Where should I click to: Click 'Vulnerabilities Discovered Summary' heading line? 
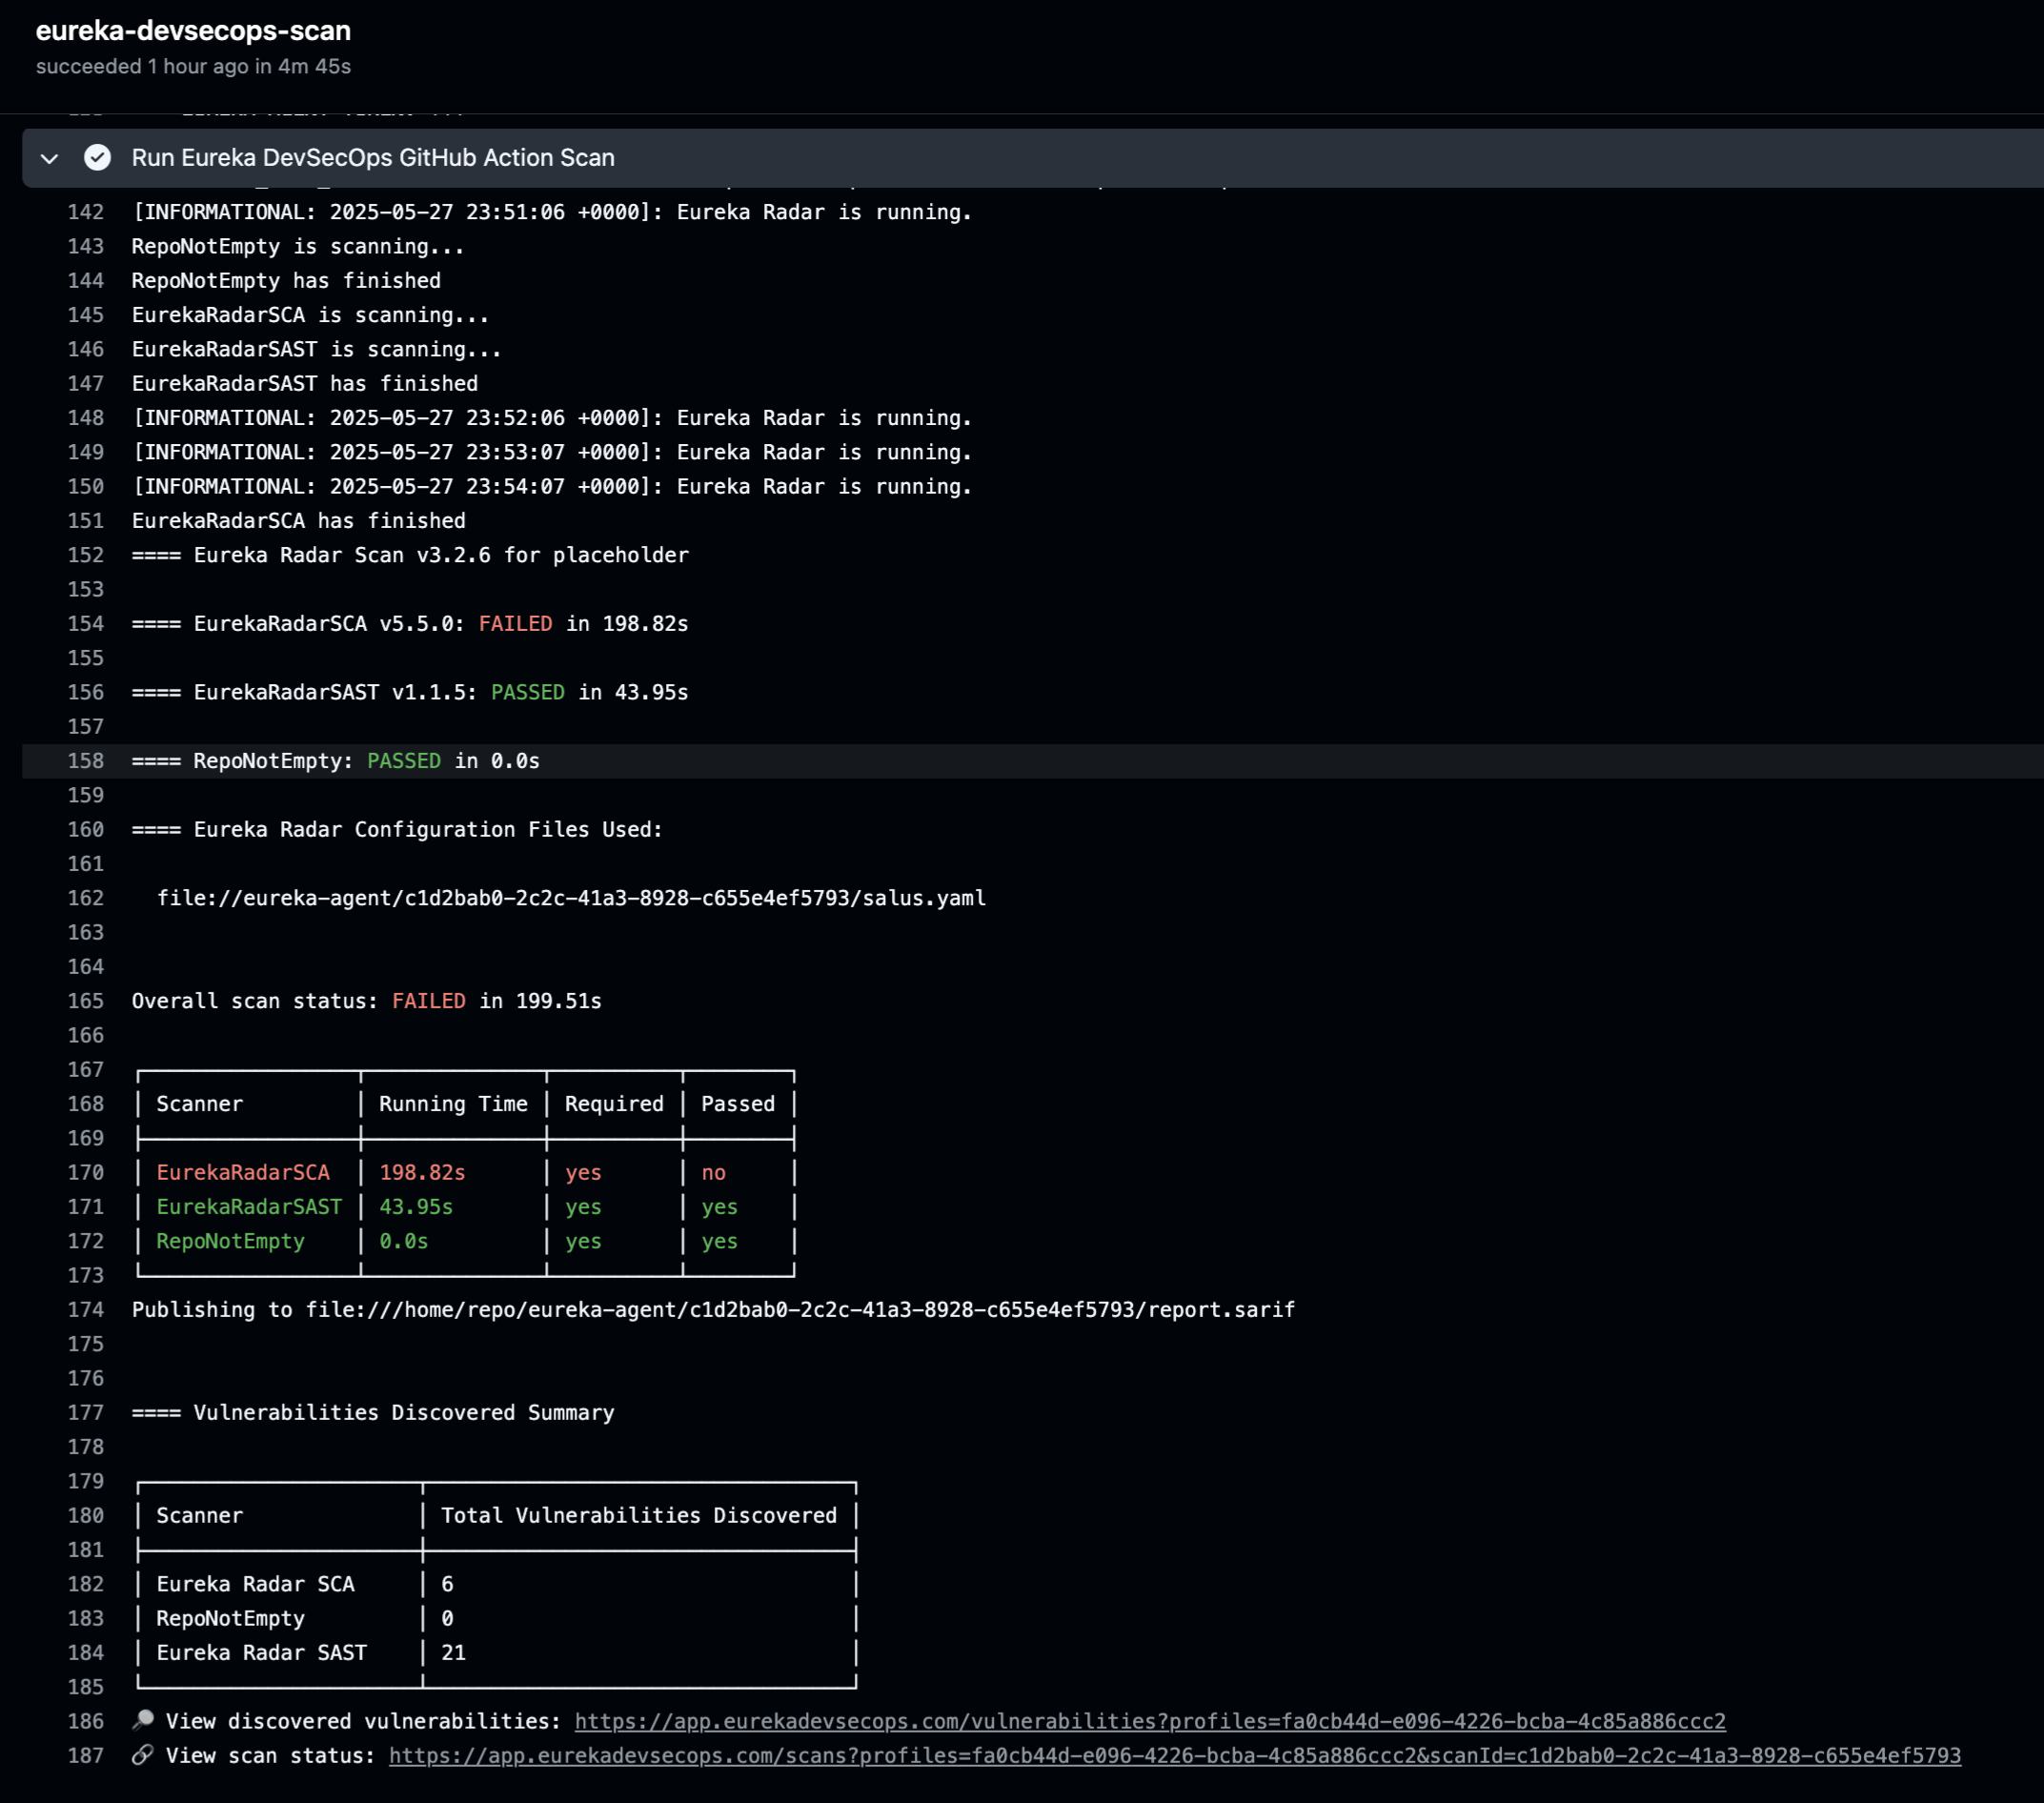point(373,1412)
